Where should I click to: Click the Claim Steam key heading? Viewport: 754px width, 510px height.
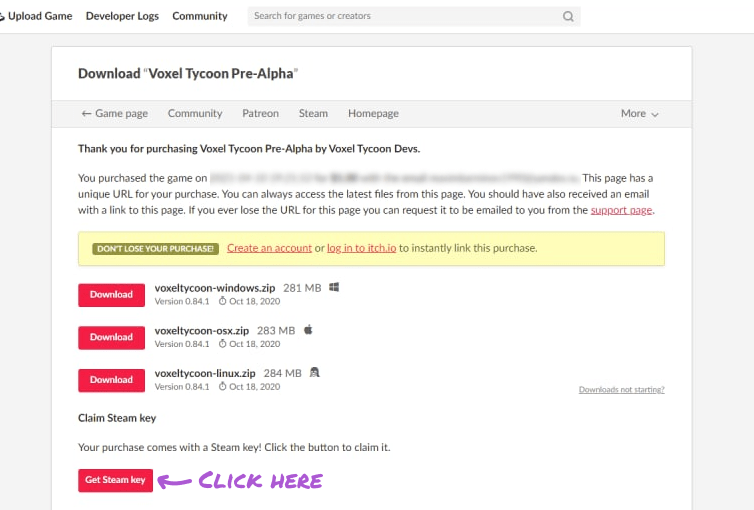pos(117,418)
